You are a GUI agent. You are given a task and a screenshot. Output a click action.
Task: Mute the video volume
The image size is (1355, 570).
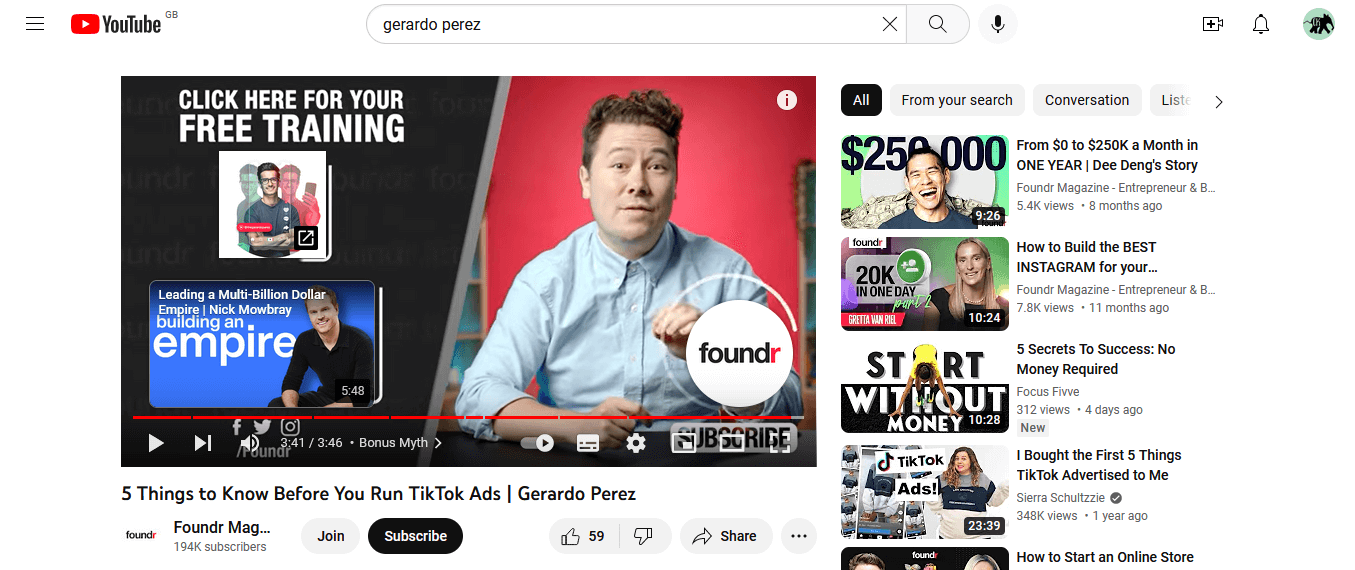click(249, 443)
